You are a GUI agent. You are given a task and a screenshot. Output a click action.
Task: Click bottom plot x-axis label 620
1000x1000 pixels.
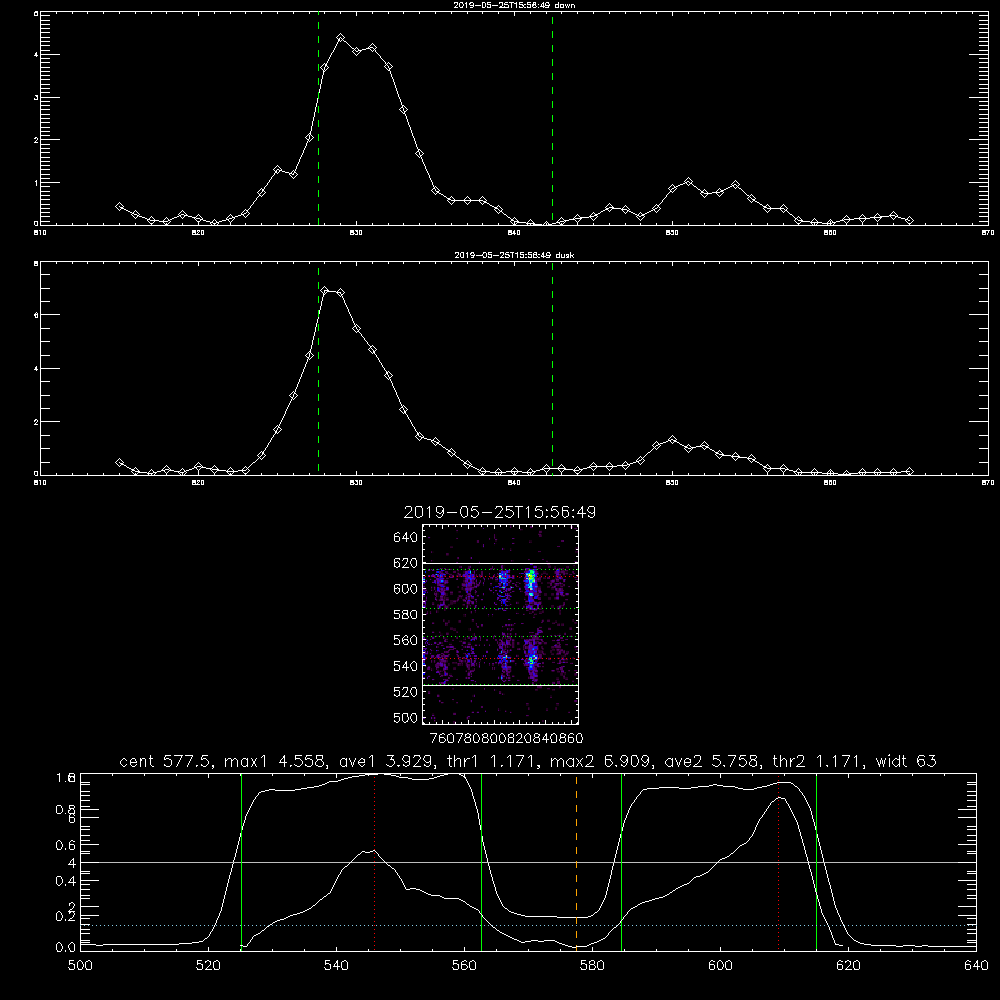tap(848, 966)
